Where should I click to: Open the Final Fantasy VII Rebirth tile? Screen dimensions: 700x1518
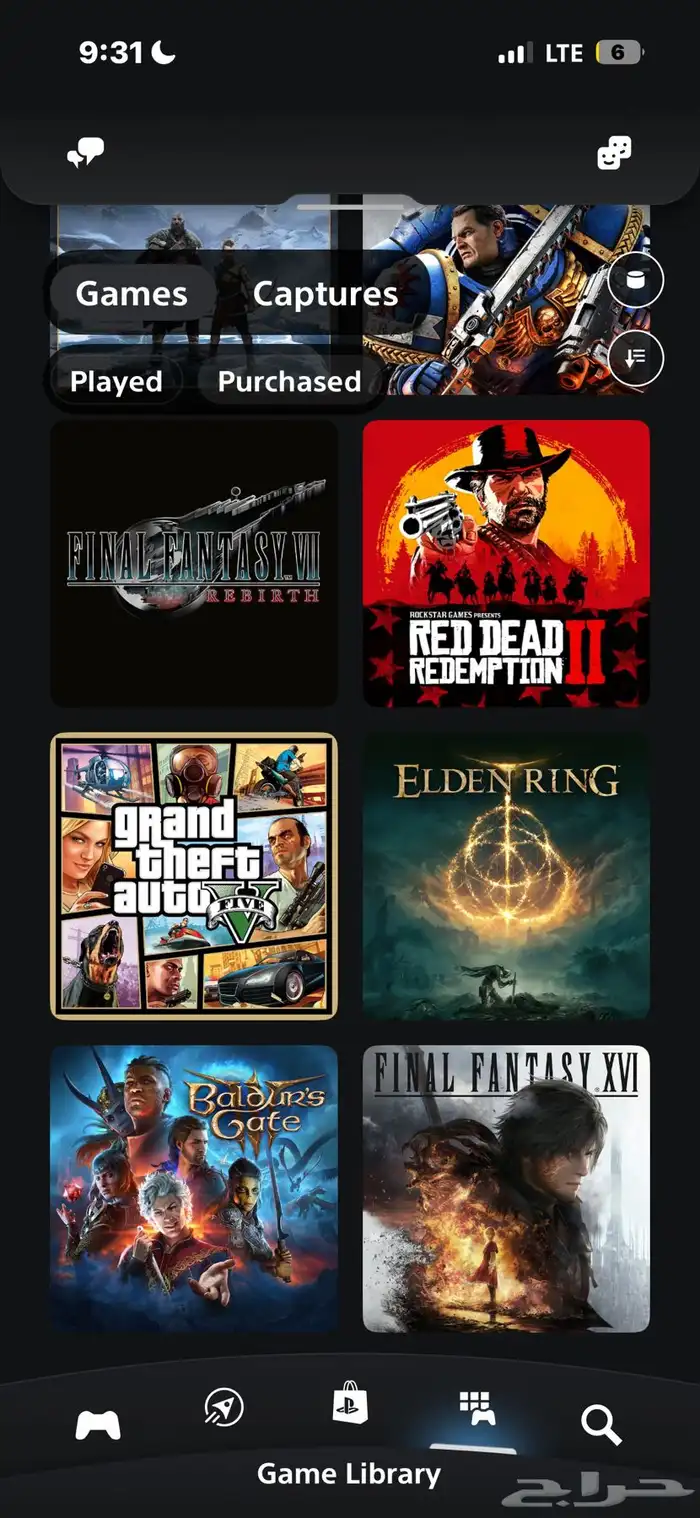click(x=194, y=563)
